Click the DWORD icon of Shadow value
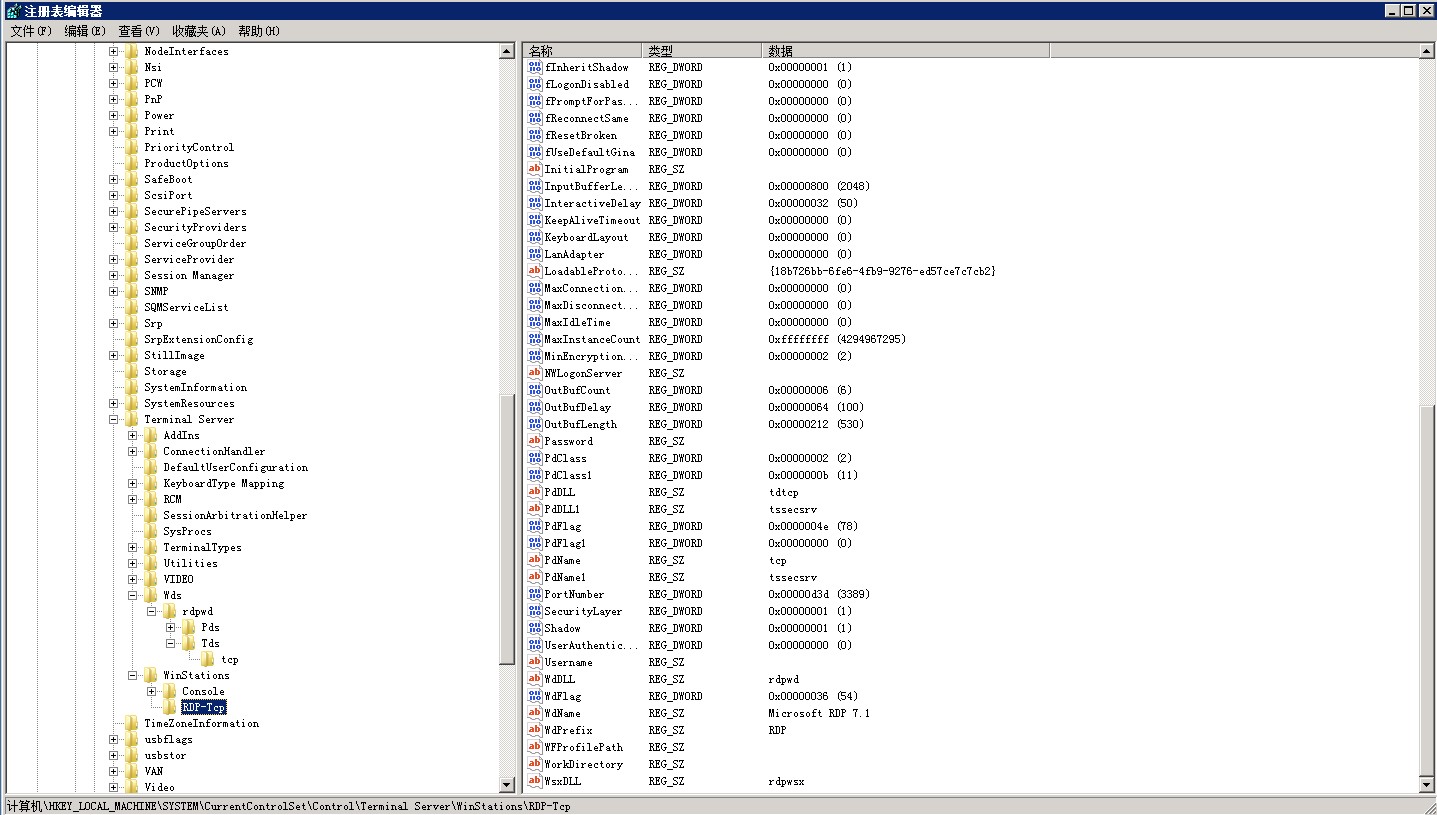 click(x=534, y=628)
